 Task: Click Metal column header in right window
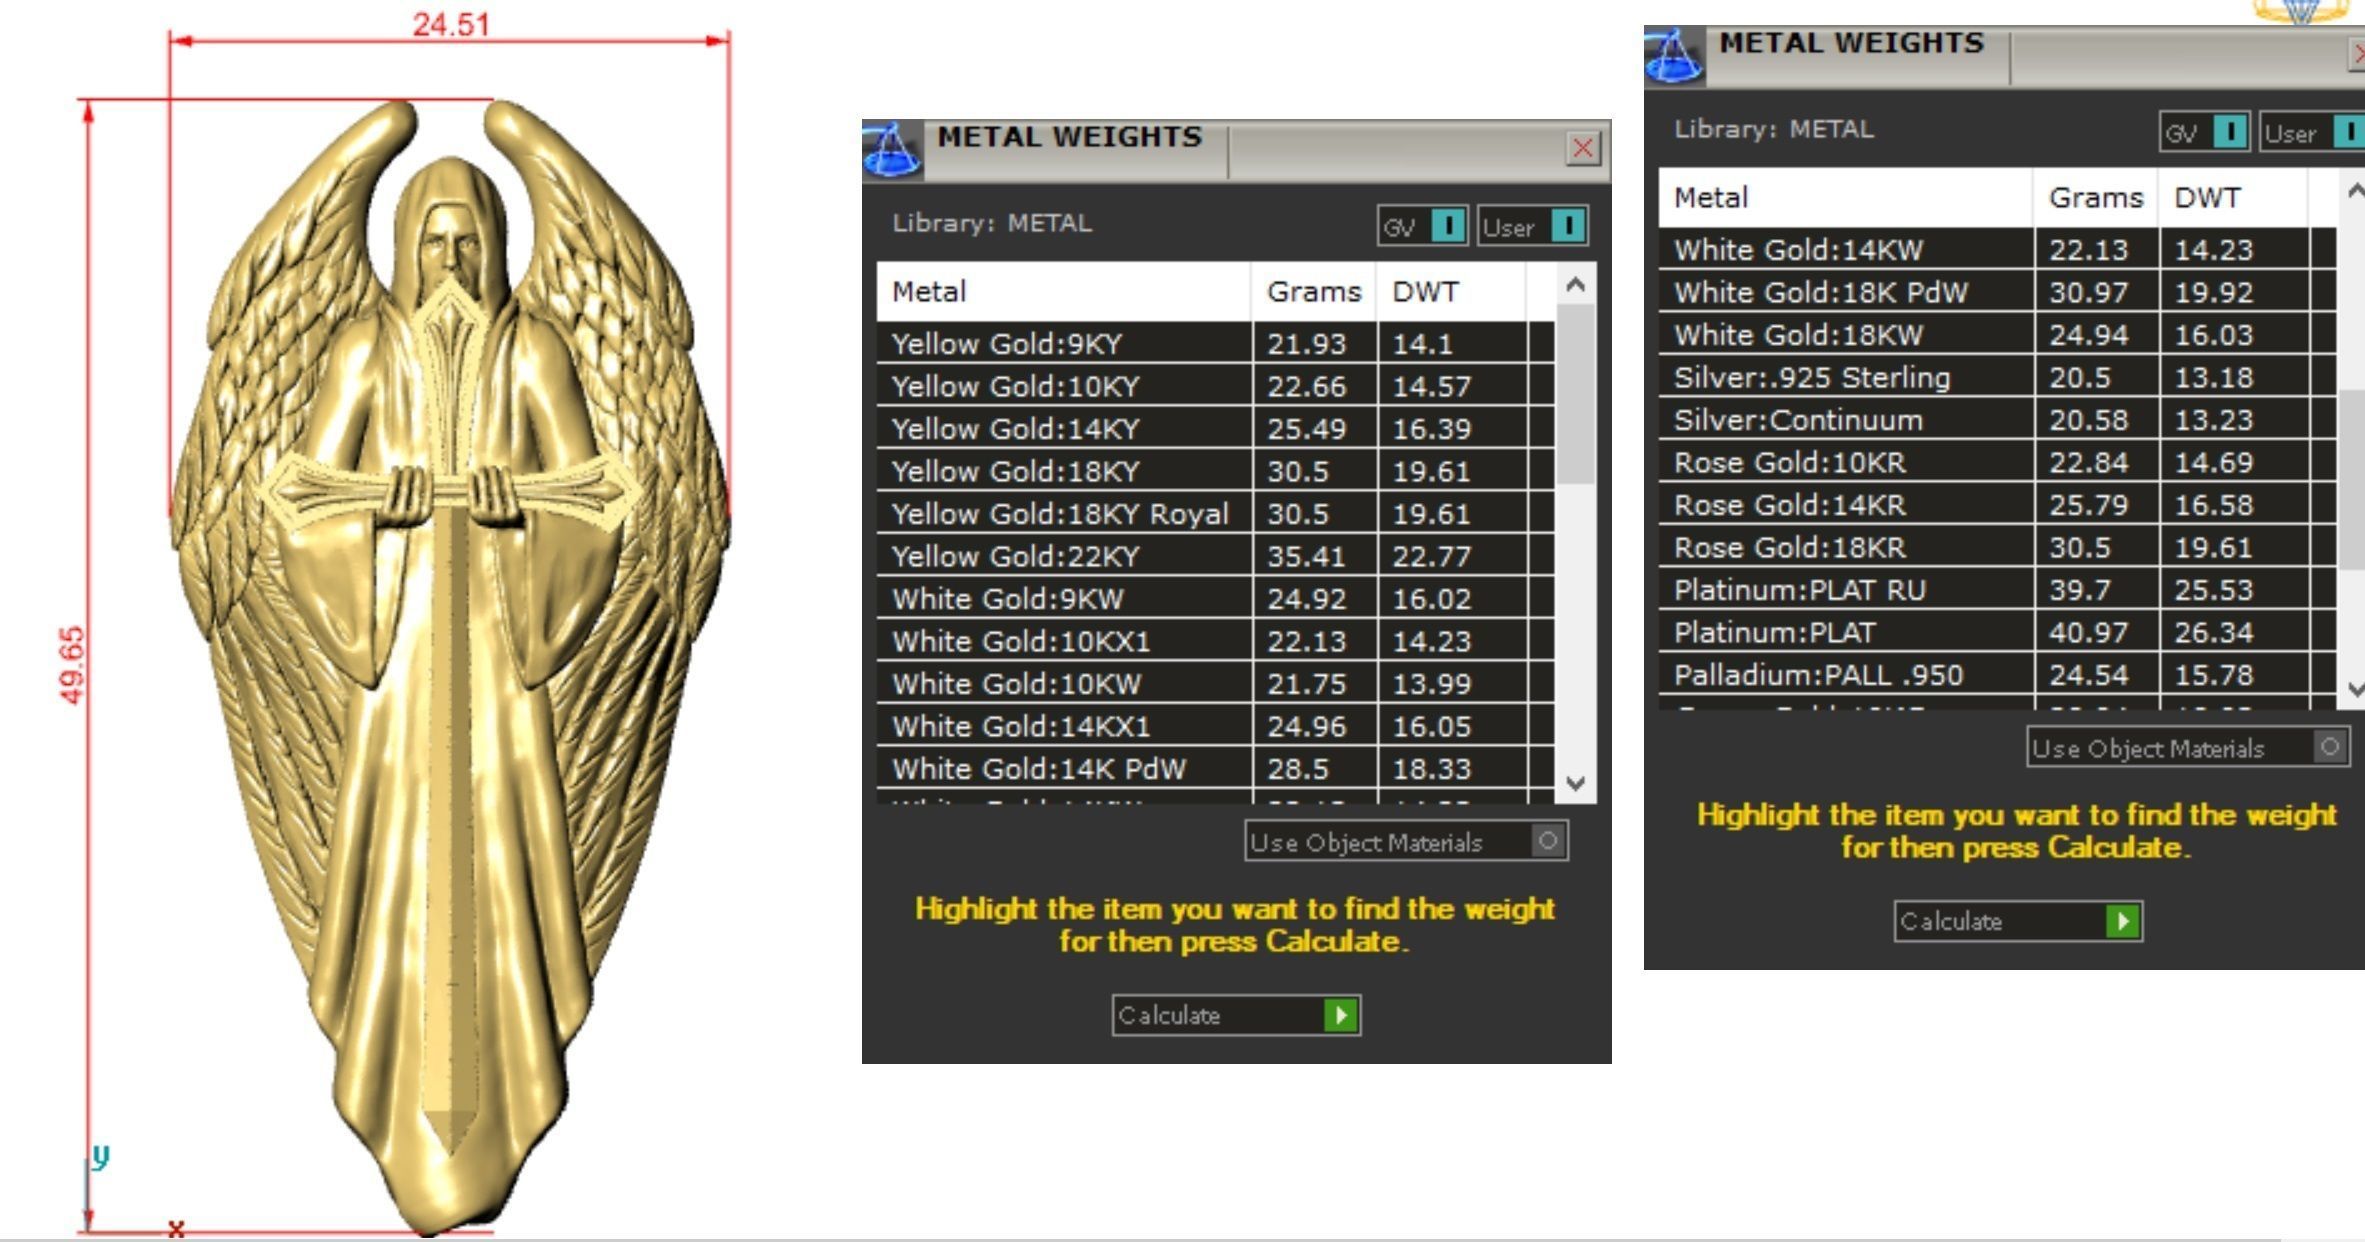click(1846, 198)
